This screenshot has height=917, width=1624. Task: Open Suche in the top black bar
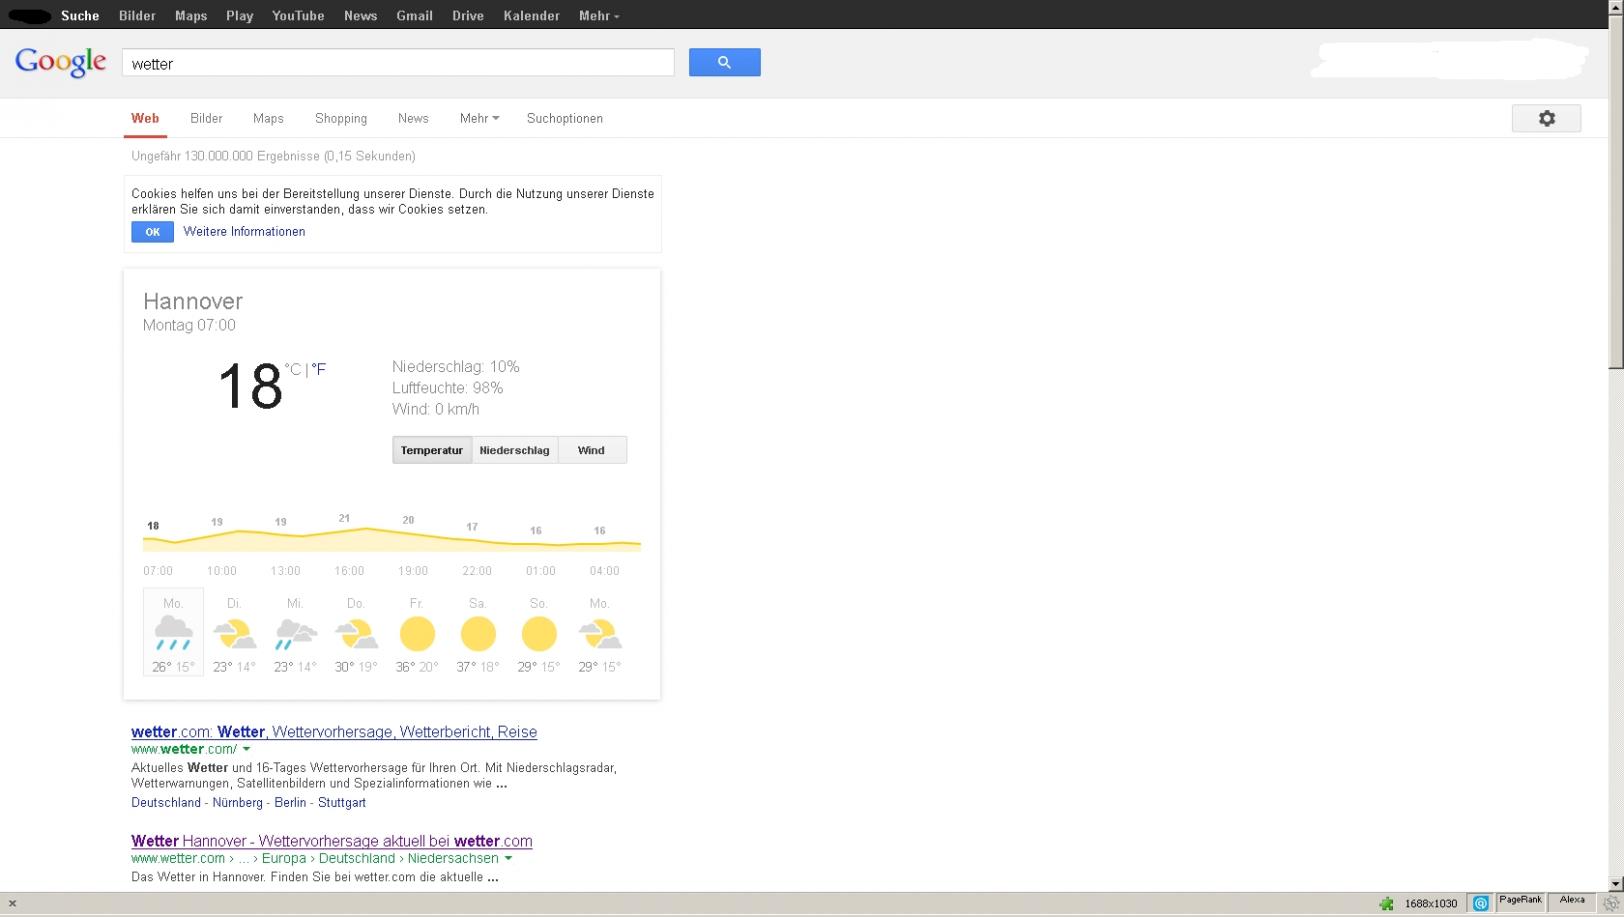(x=80, y=16)
